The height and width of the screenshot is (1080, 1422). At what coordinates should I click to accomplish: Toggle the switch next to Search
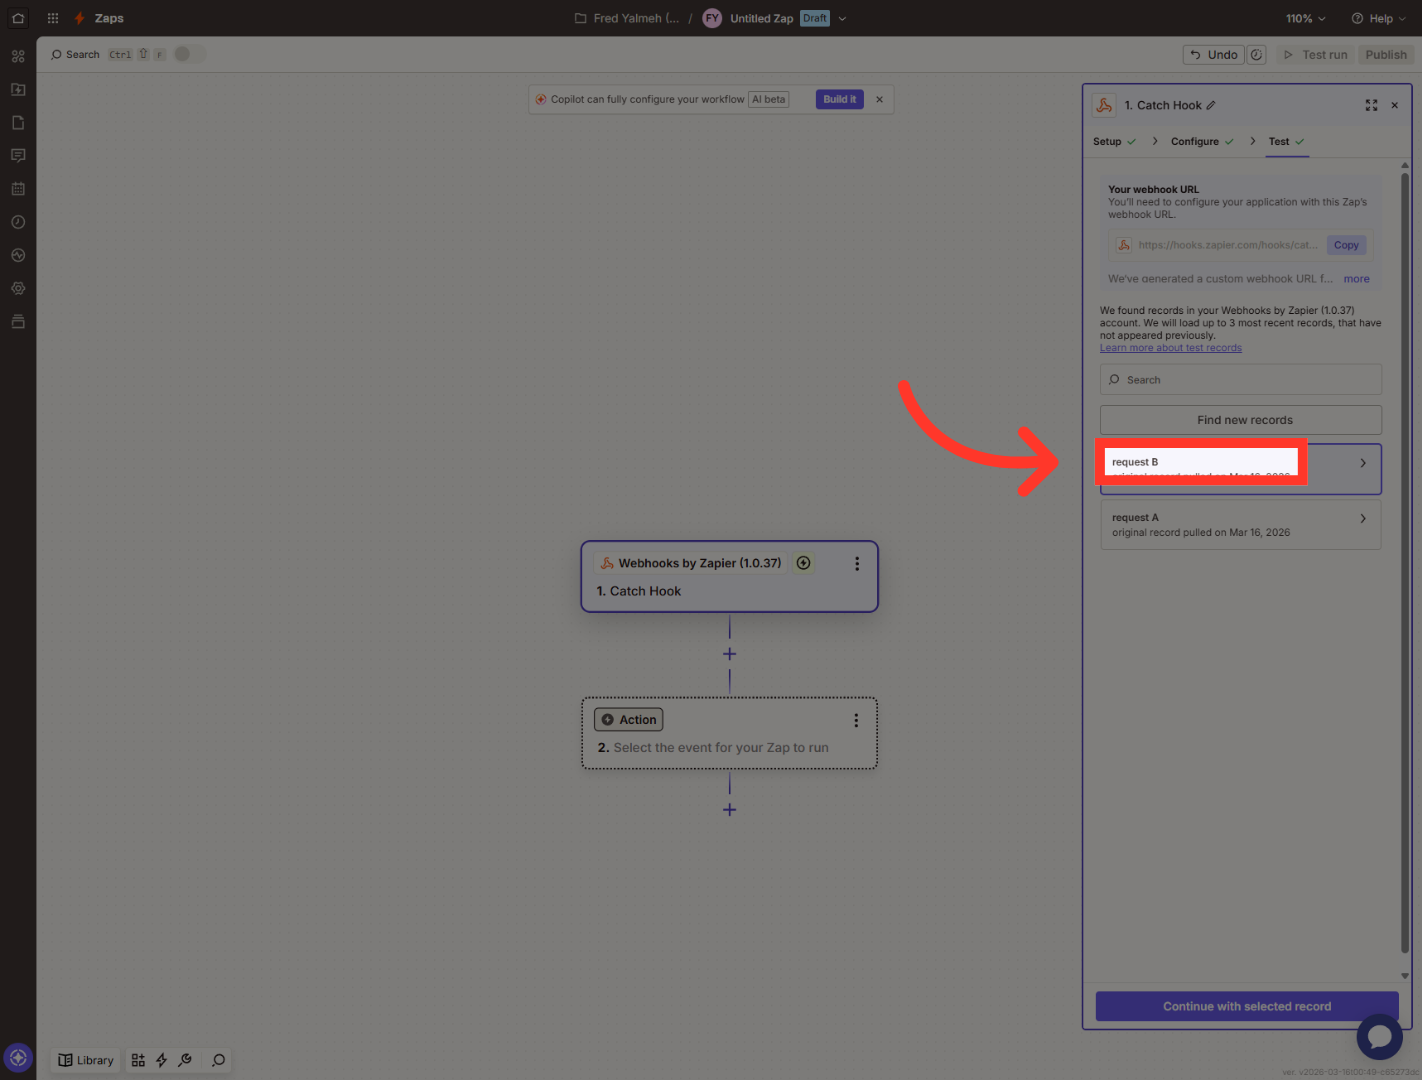(189, 54)
